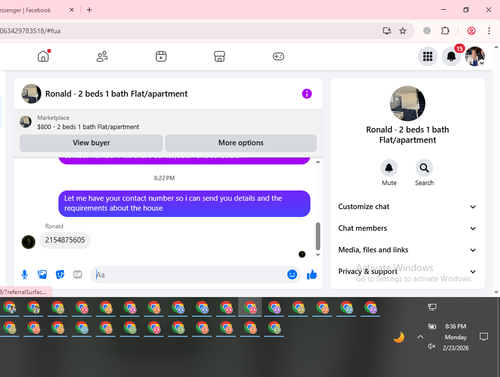Click the sender name Ronald above message
Image resolution: width=500 pixels, height=377 pixels.
coord(54,226)
